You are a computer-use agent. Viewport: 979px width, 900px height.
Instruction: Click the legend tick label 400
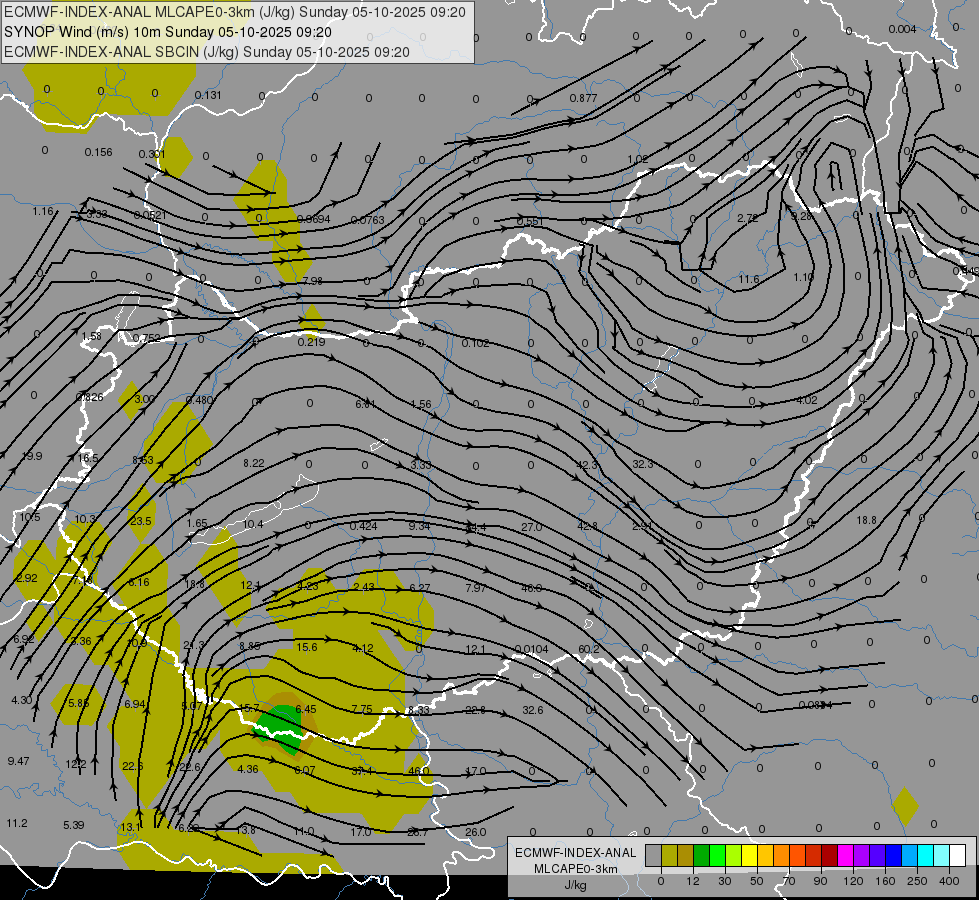(949, 881)
